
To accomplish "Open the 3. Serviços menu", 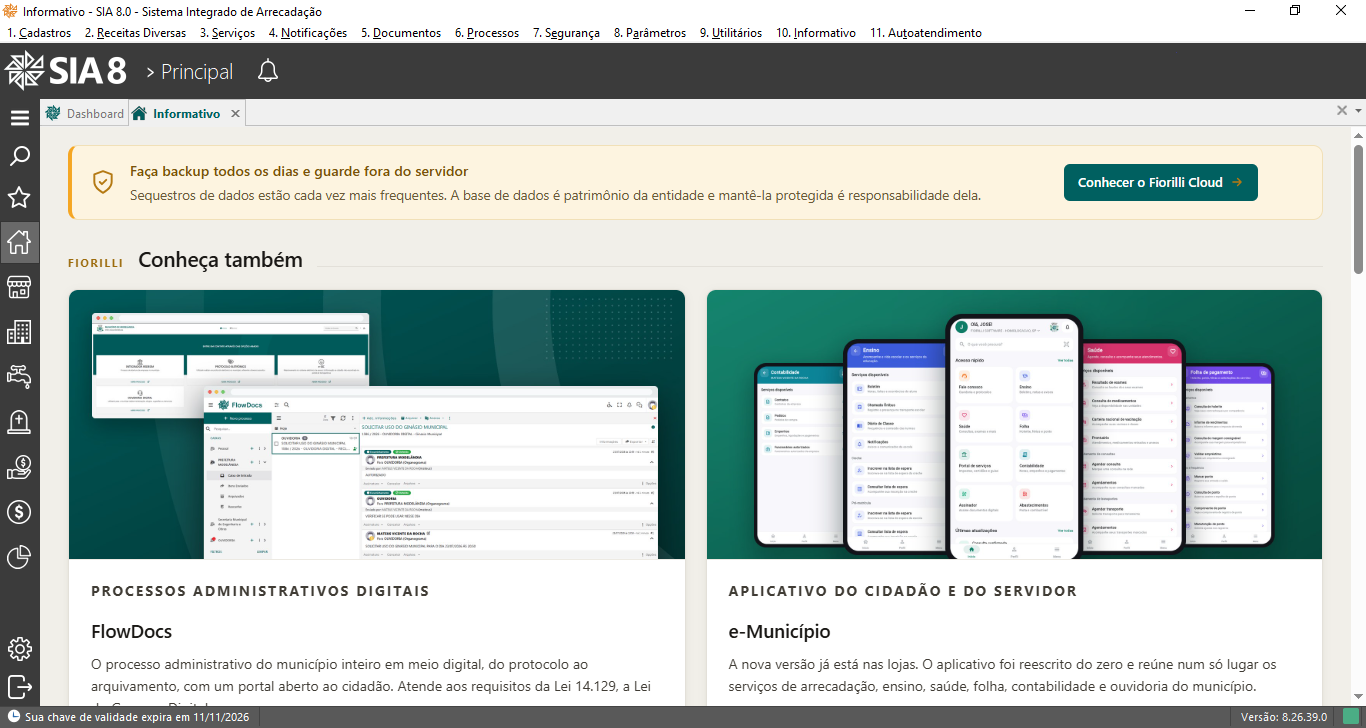I will pyautogui.click(x=227, y=33).
